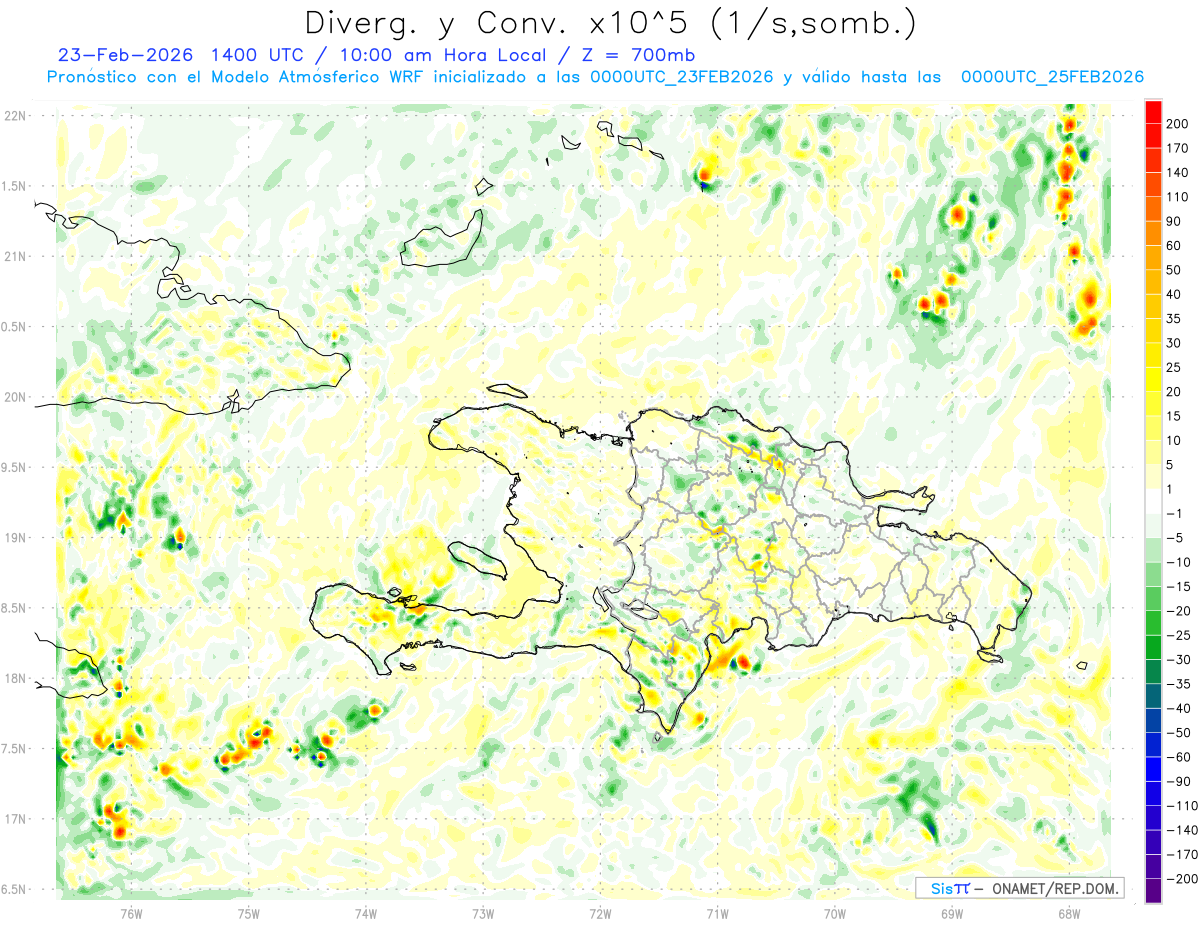The image size is (1200, 927).
Task: Click the "-25" color scale value
Action: pyautogui.click(x=1177, y=635)
